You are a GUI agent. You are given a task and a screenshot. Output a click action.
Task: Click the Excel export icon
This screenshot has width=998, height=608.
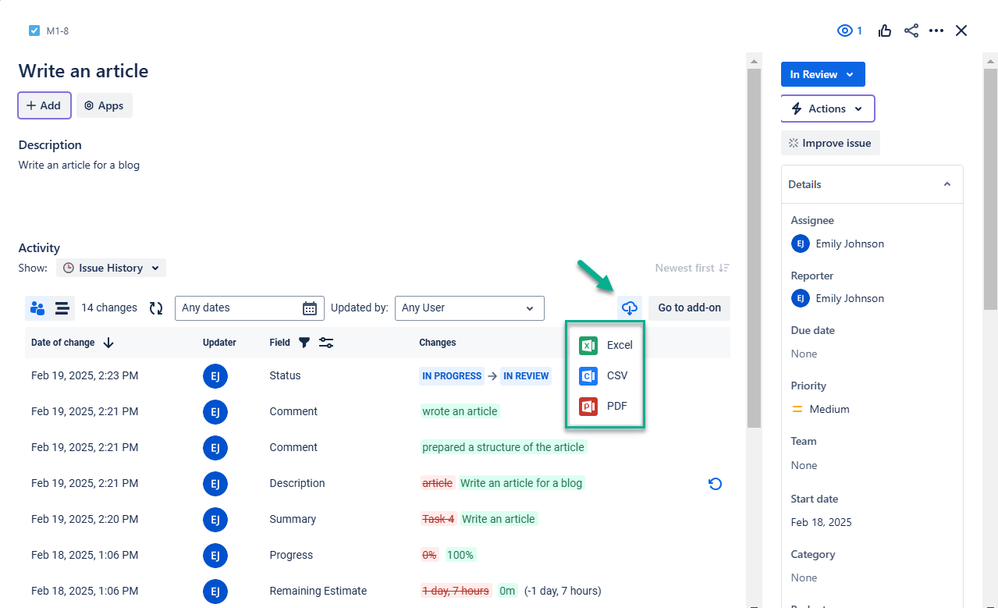[x=587, y=345]
